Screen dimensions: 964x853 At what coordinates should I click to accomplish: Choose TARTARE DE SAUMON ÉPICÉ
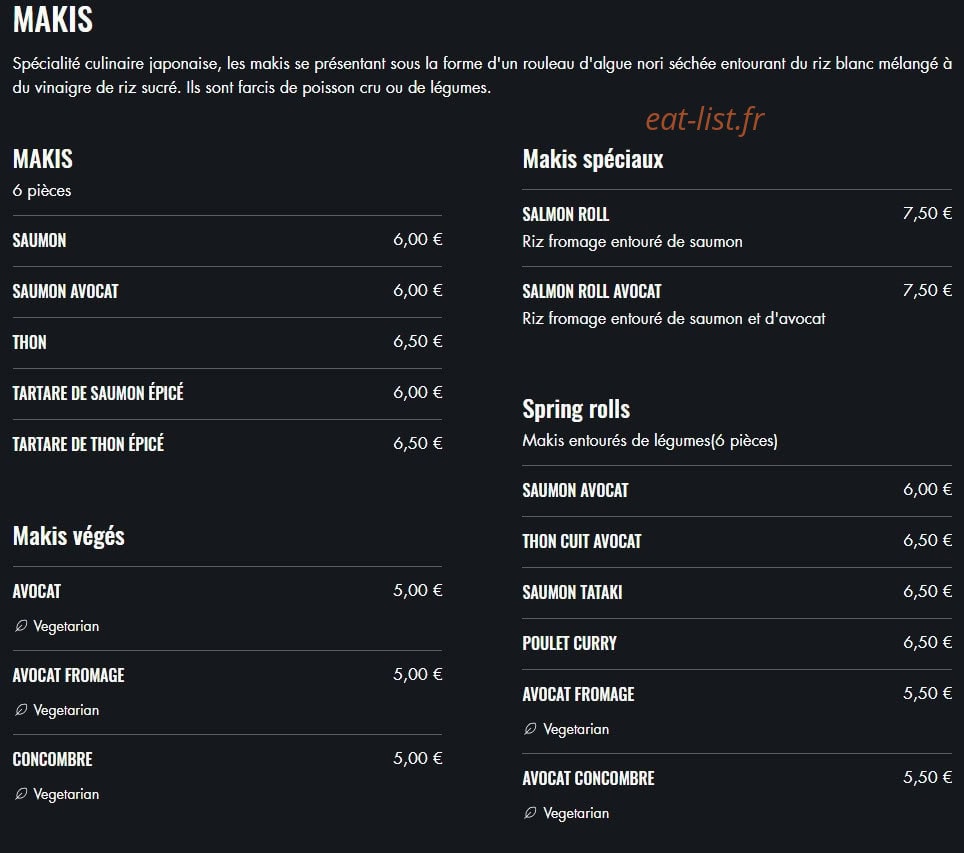(227, 394)
